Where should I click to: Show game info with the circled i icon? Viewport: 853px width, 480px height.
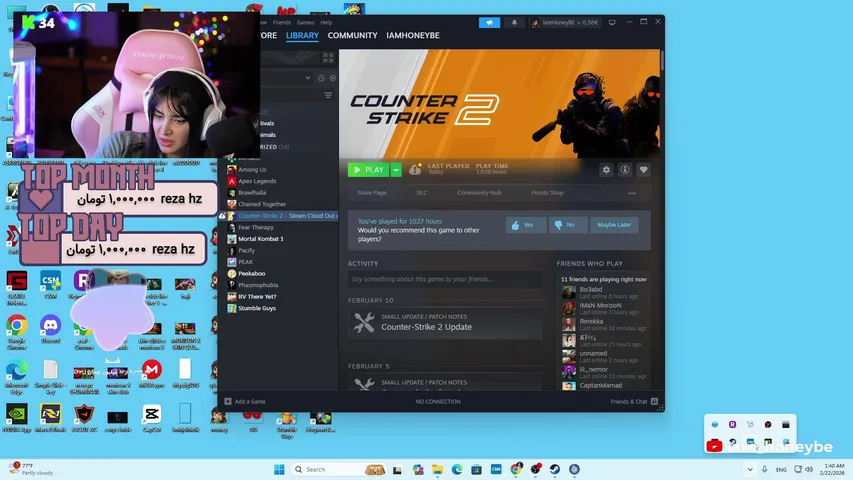[x=625, y=170]
